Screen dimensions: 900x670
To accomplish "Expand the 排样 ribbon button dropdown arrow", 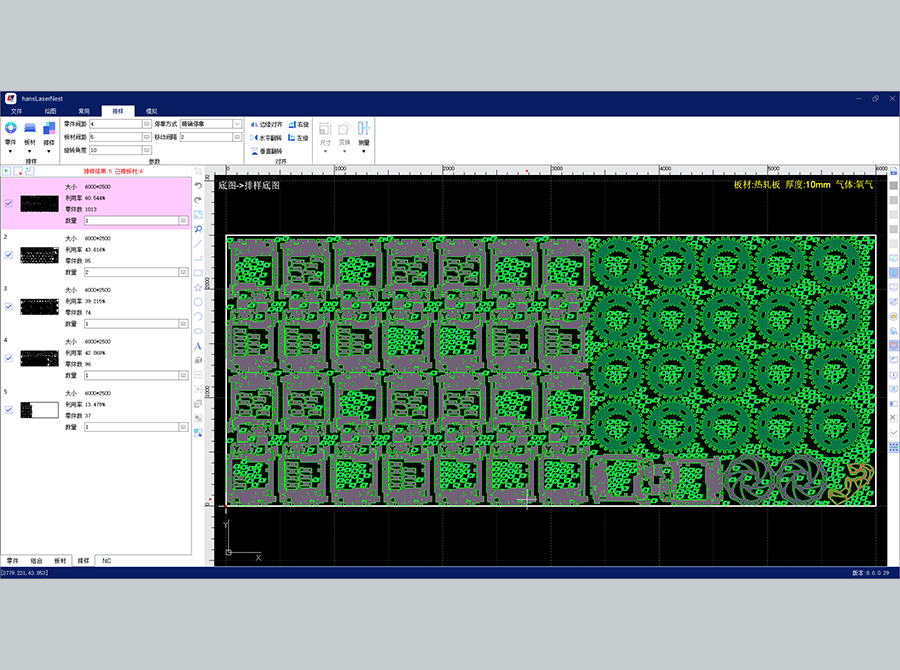I will pos(49,152).
